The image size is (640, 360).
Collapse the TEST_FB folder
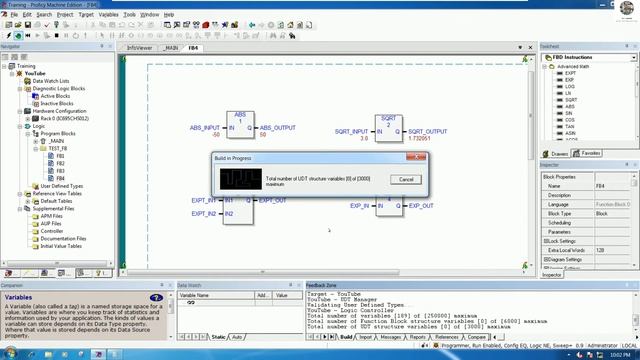36,149
